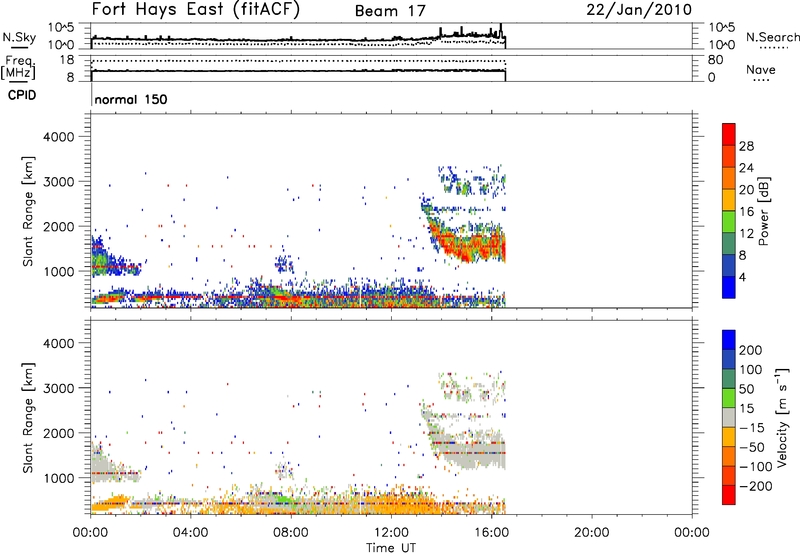Image resolution: width=800 pixels, height=554 pixels.
Task: Click the gray band of the velocity color bar
Action: tap(729, 418)
